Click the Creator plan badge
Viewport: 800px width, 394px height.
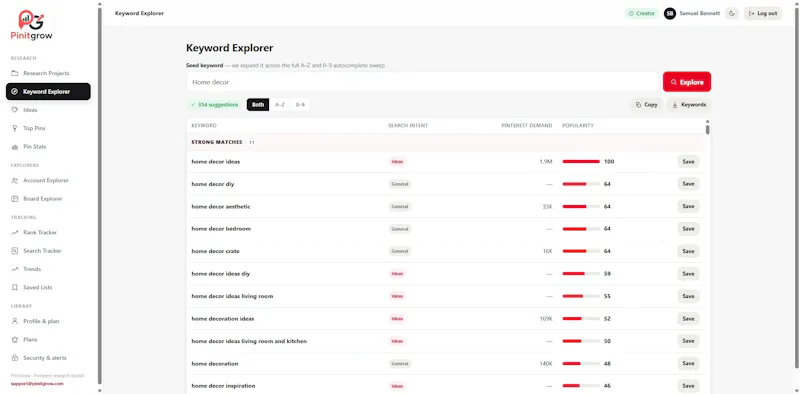click(642, 13)
